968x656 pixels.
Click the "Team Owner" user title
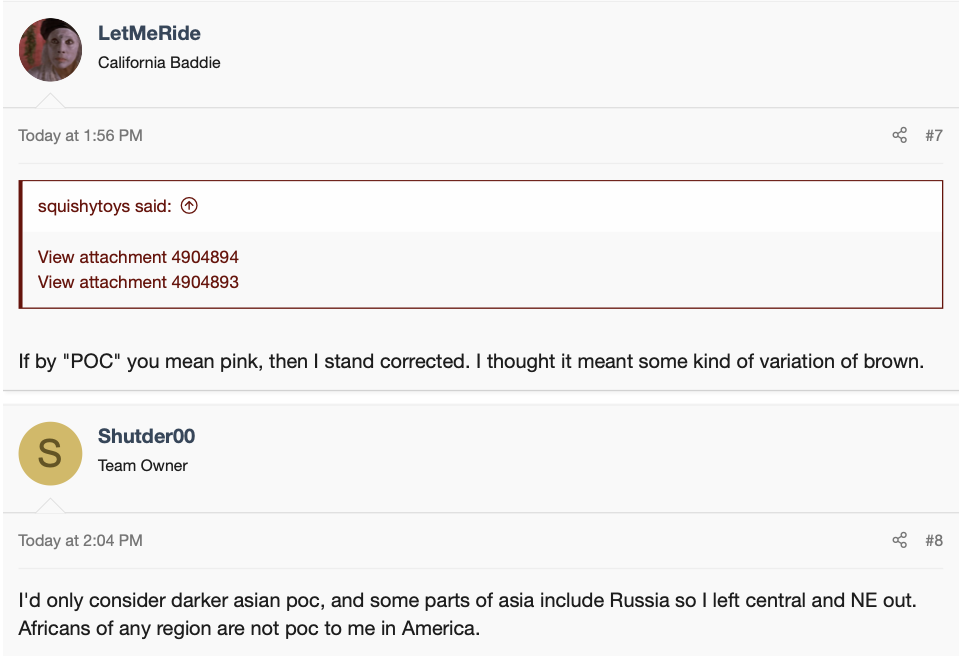click(143, 465)
